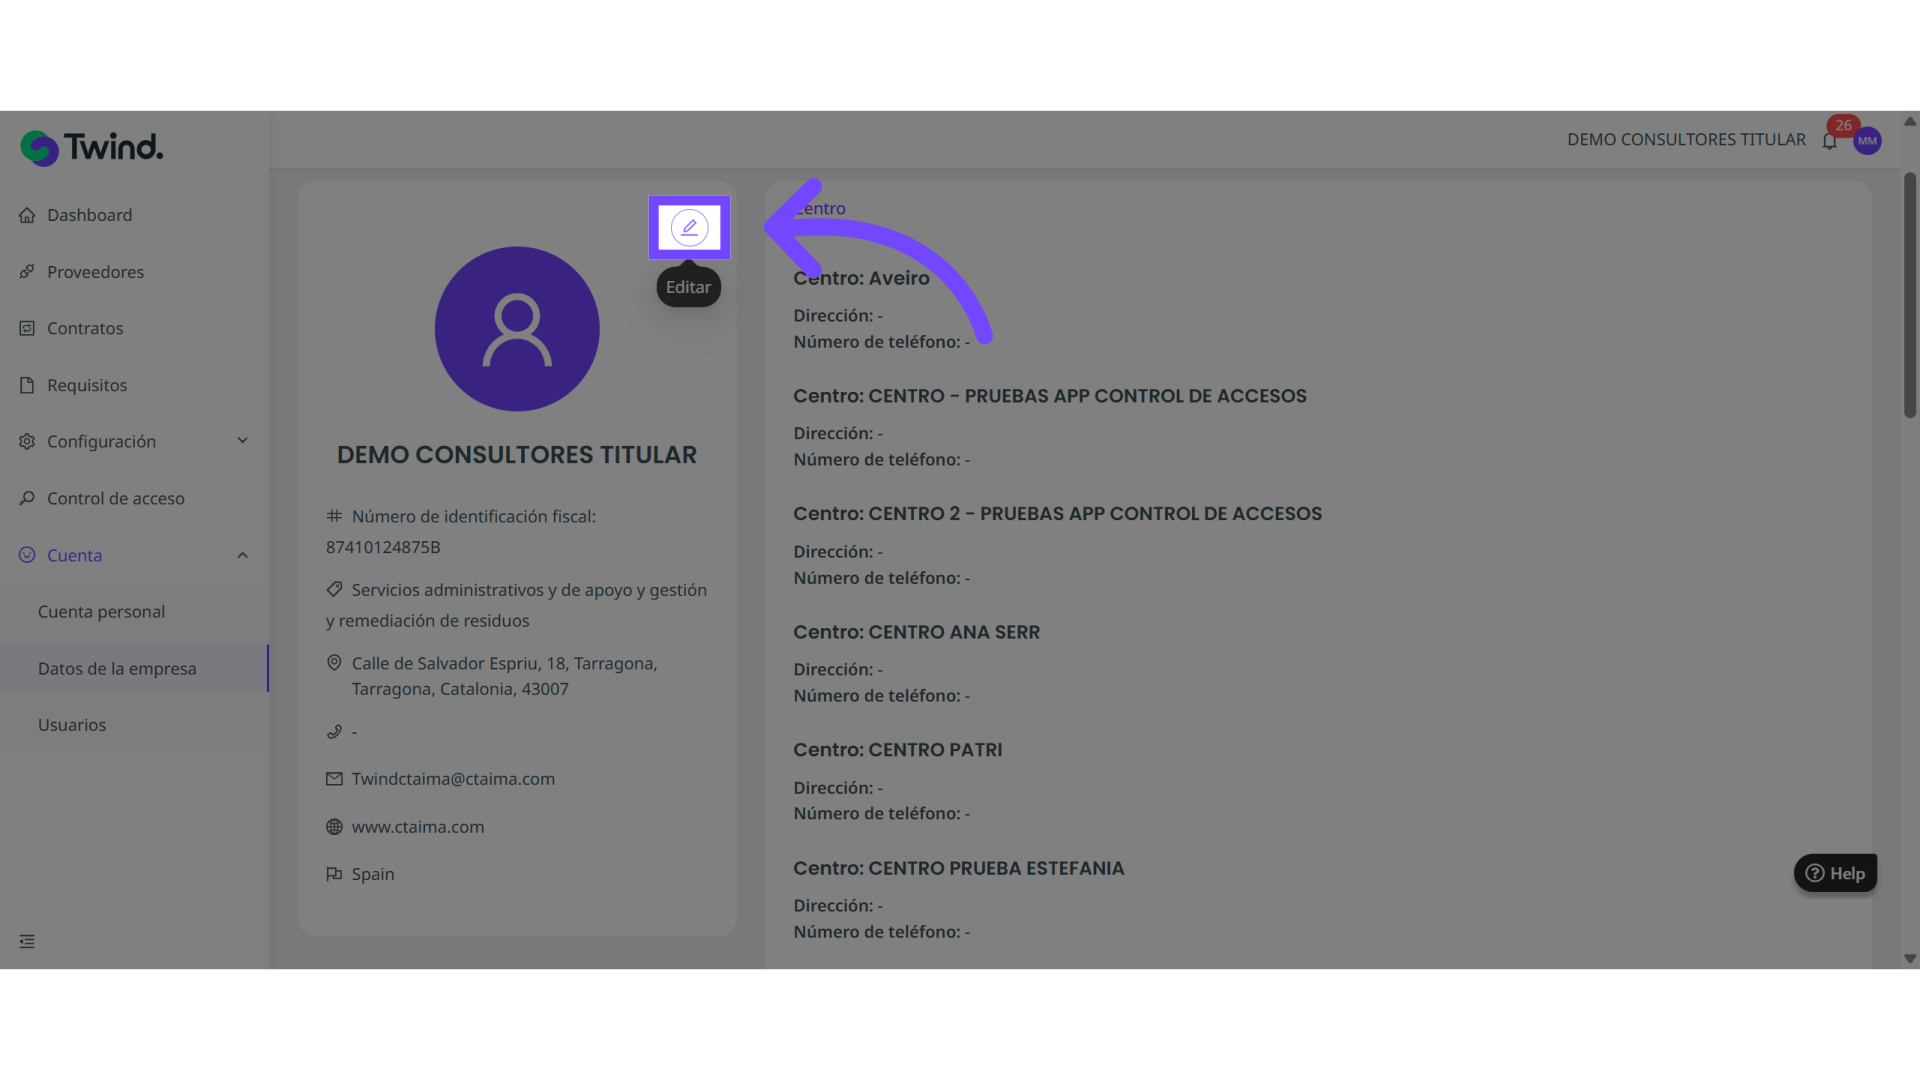
Task: Click the Dashboard home icon
Action: pos(27,215)
